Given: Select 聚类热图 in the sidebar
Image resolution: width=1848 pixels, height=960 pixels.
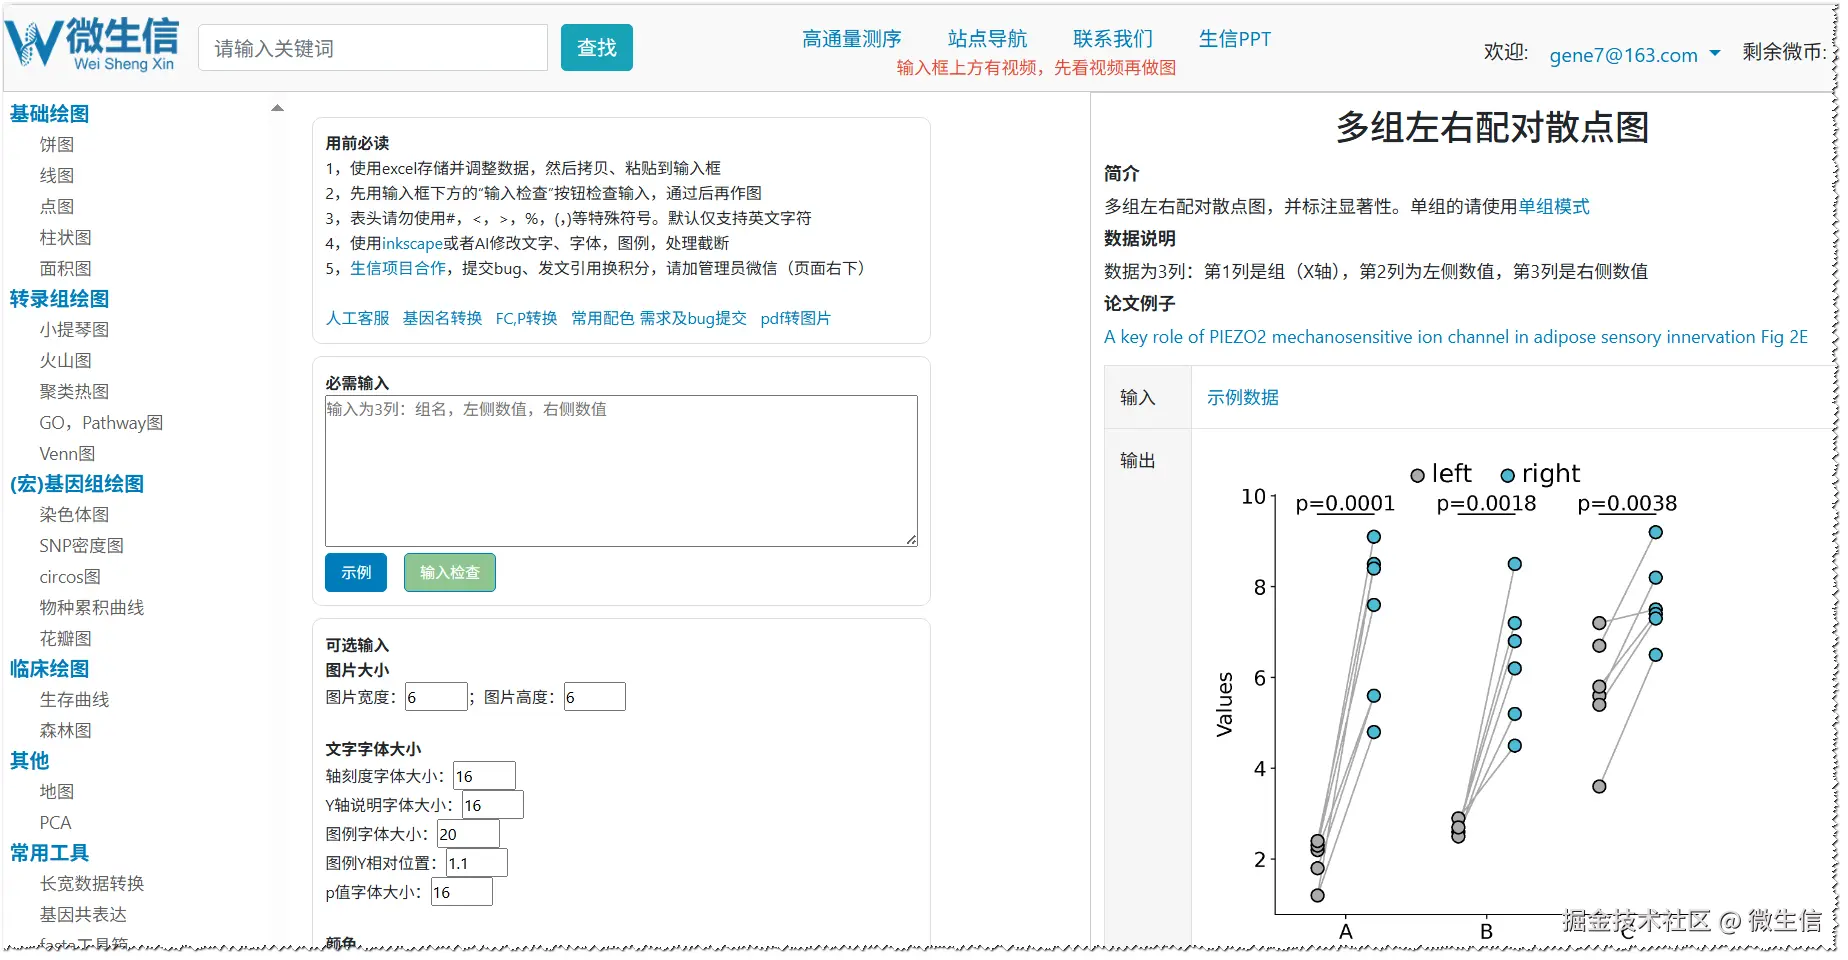Looking at the screenshot, I should [75, 392].
